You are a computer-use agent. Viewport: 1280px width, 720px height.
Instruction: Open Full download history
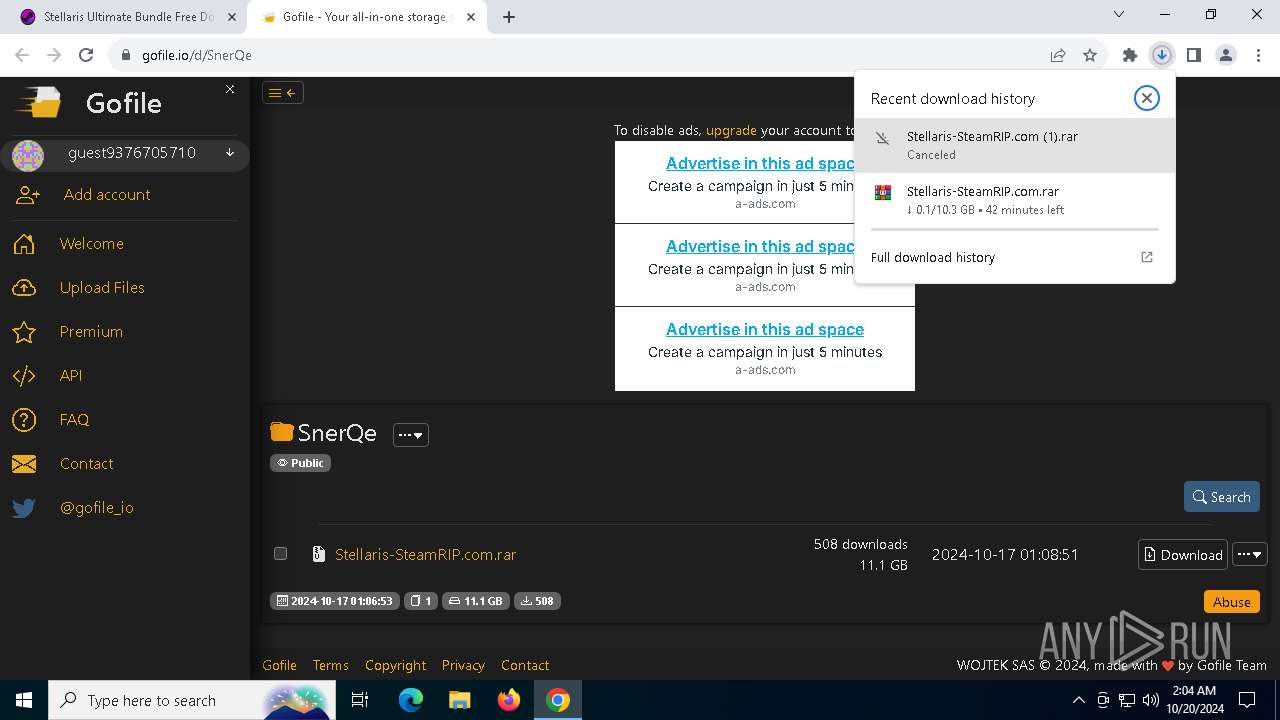click(x=1014, y=257)
